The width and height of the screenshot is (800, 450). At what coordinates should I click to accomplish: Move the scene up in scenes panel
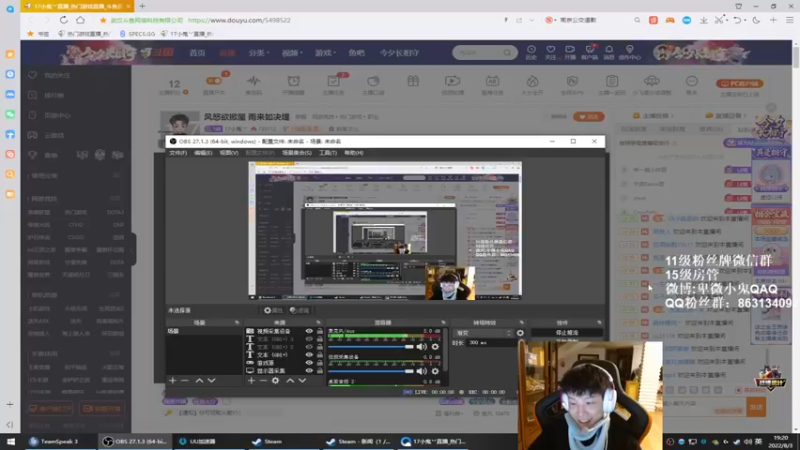[199, 381]
